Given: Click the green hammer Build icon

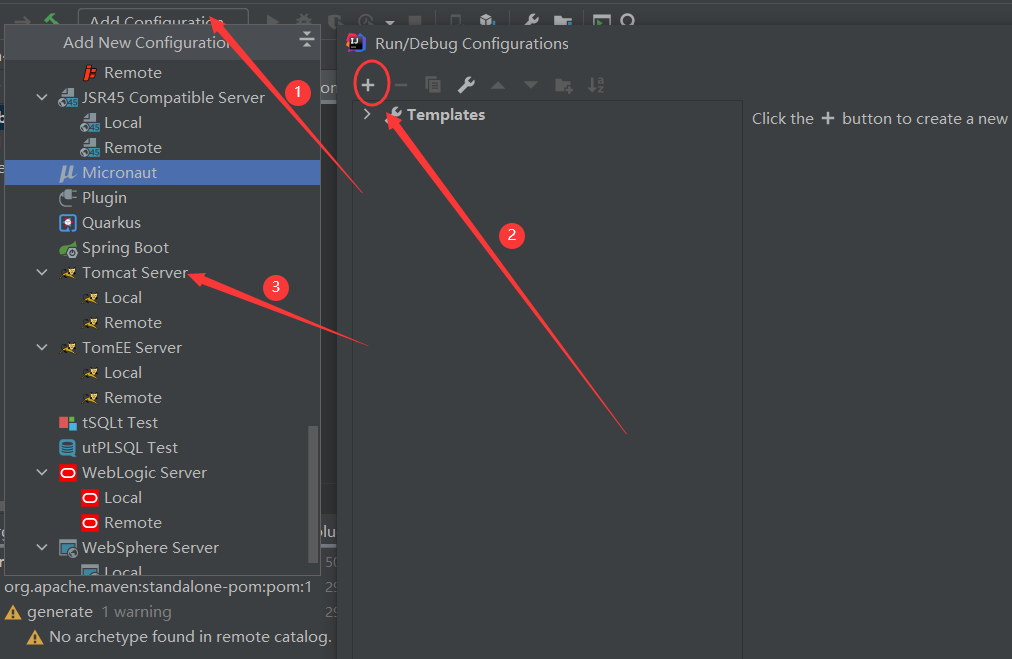Looking at the screenshot, I should pyautogui.click(x=51, y=19).
